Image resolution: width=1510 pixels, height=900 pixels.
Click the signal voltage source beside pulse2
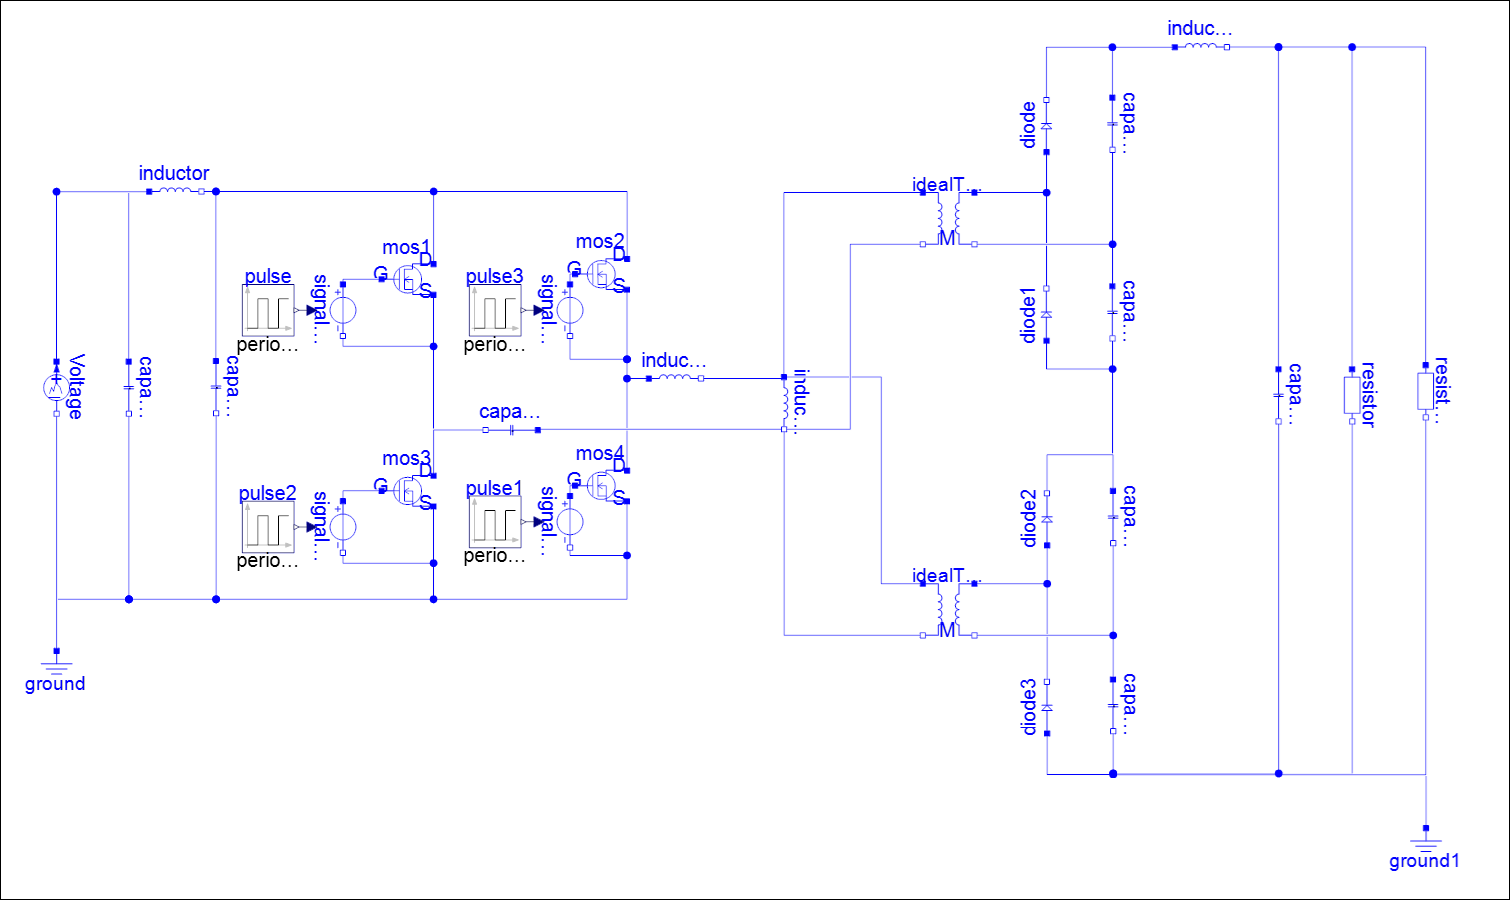[343, 527]
